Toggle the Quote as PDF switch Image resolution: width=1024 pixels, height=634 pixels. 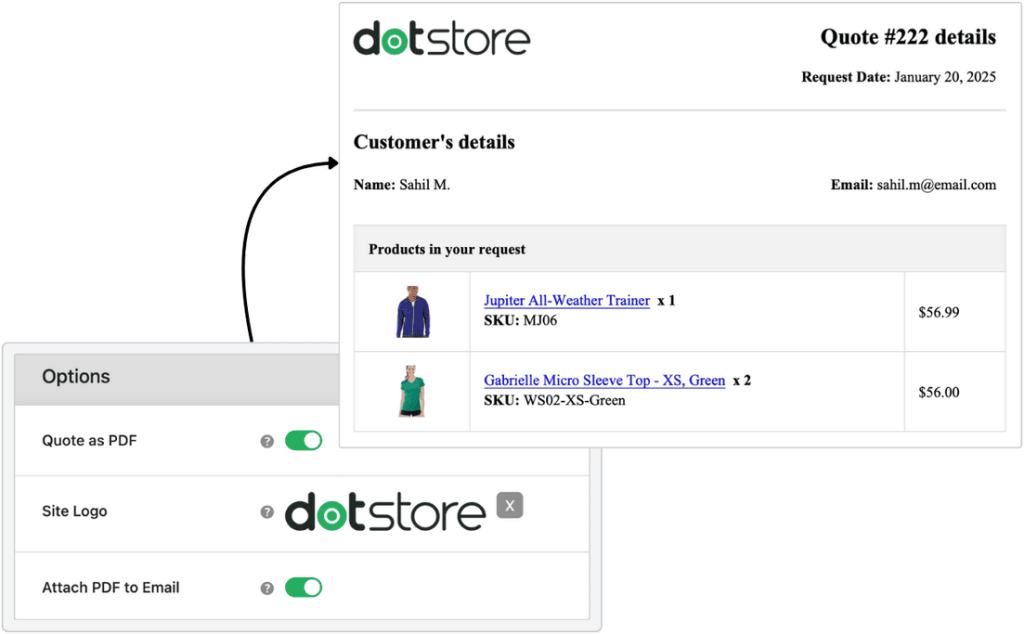(x=303, y=441)
